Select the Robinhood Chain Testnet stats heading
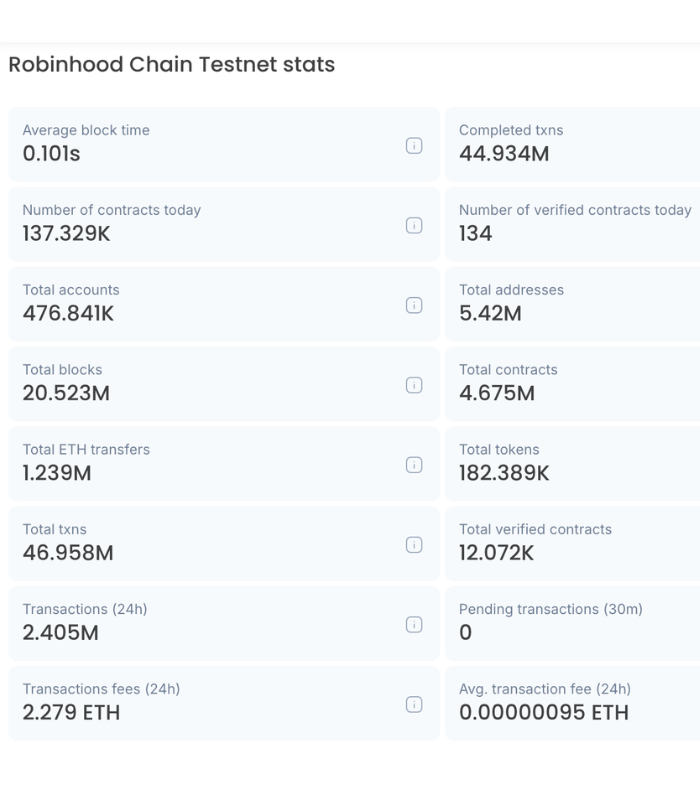Viewport: 700px width, 800px height. pyautogui.click(x=172, y=65)
